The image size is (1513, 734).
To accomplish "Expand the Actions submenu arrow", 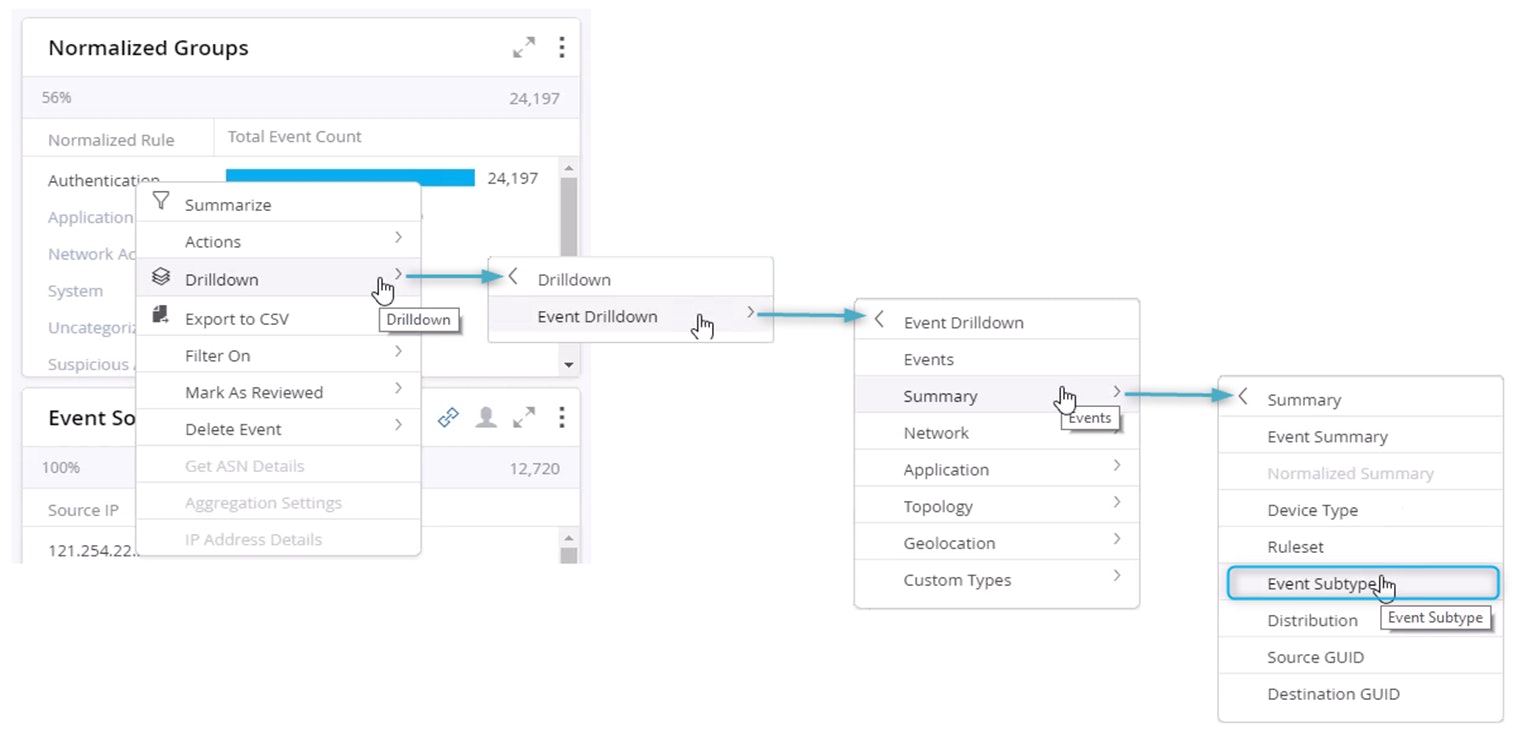I will 398,239.
